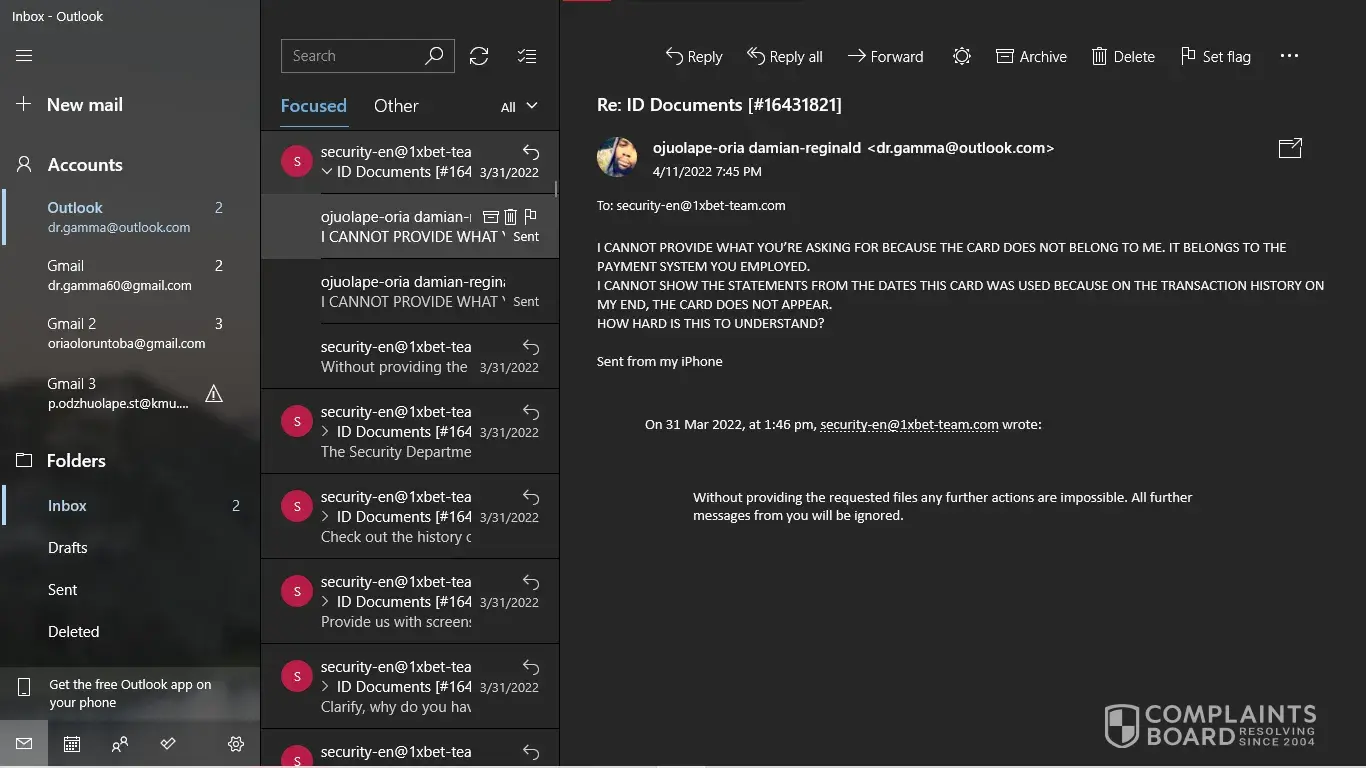Open the People contacts icon

(x=120, y=744)
